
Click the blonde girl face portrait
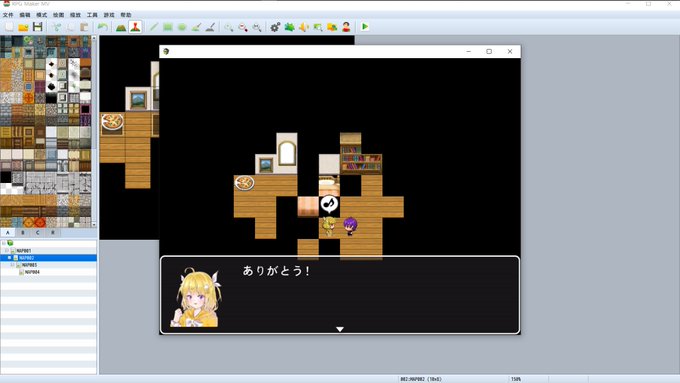(197, 297)
